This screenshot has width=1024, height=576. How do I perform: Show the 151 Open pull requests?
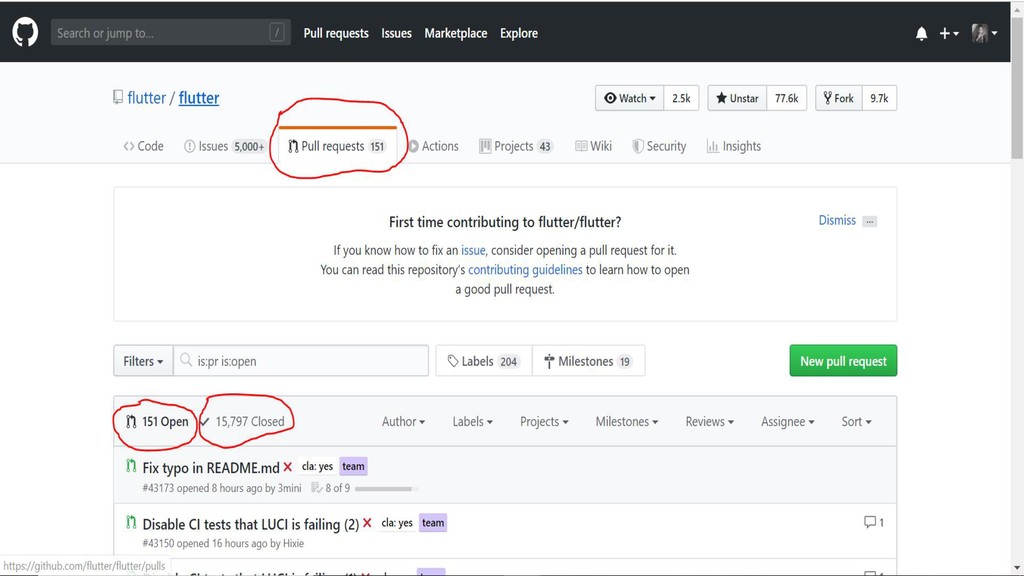click(x=157, y=422)
